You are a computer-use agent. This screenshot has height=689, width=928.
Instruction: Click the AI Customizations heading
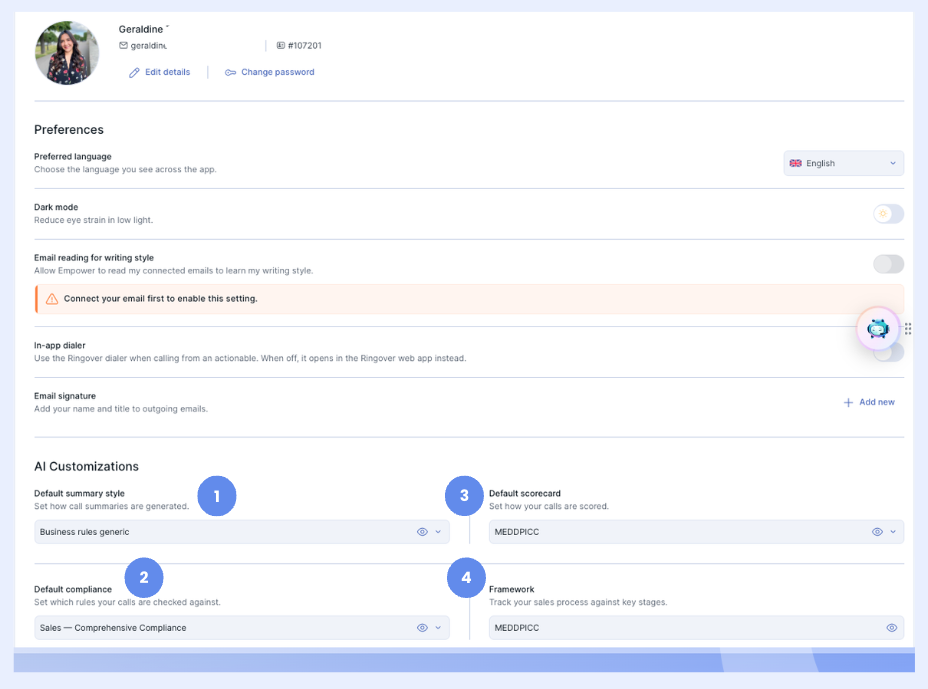(x=86, y=466)
